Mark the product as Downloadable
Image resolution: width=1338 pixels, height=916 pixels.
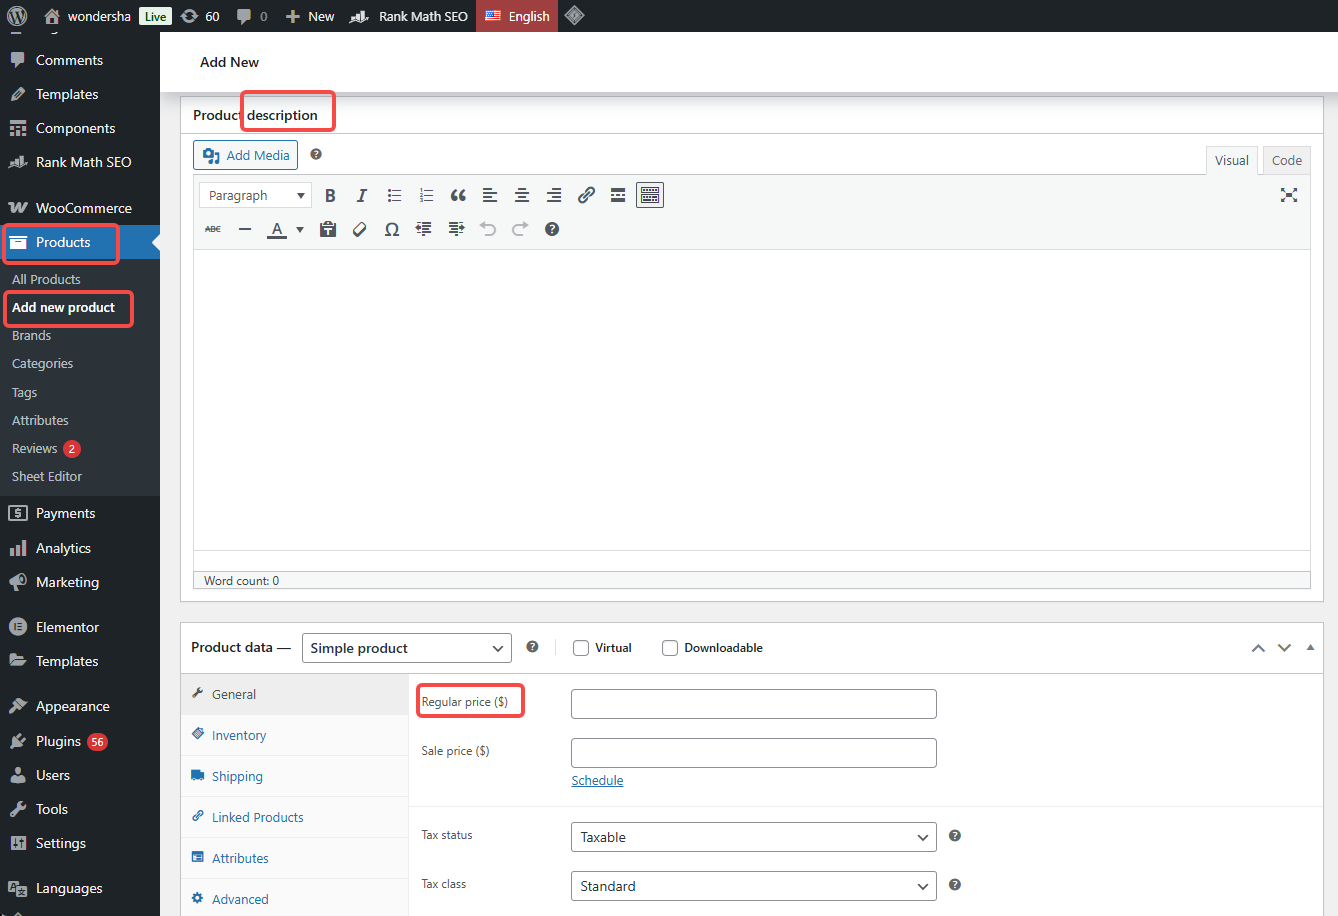point(669,648)
